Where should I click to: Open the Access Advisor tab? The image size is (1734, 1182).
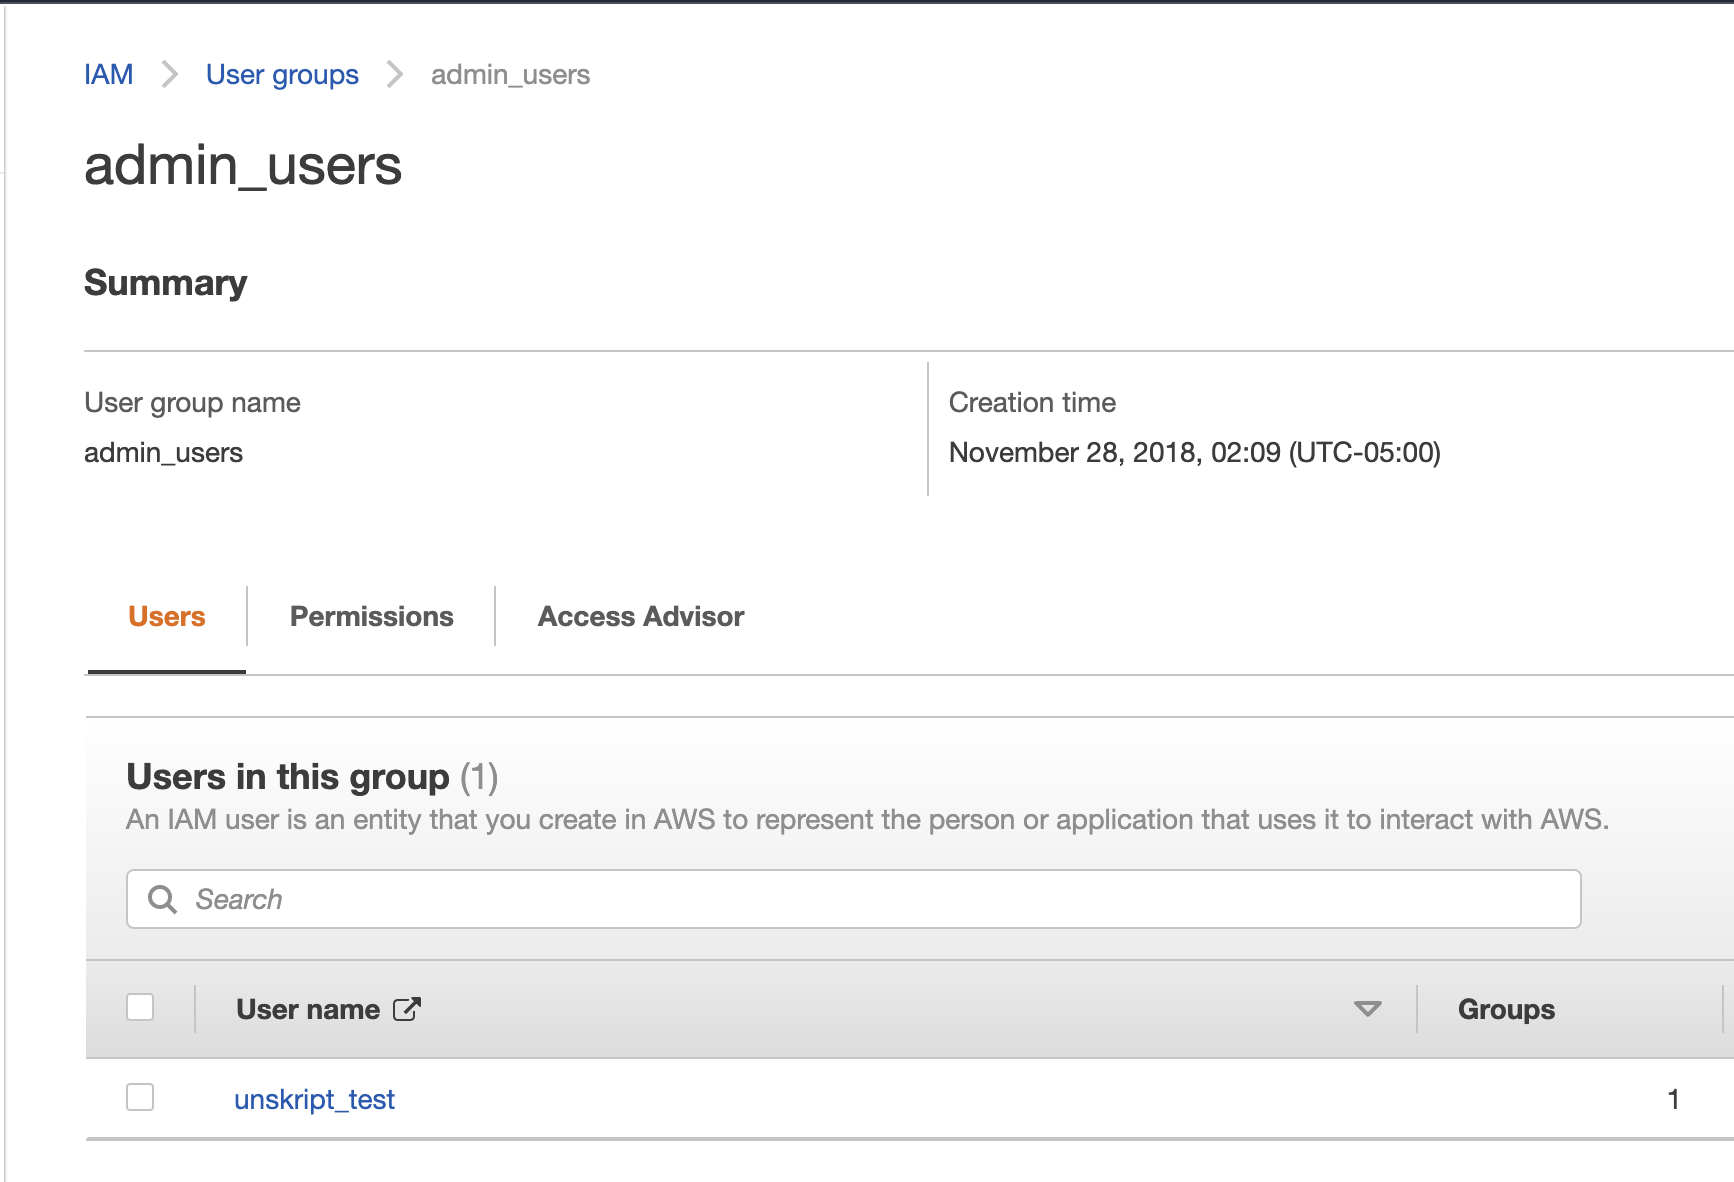pos(641,617)
